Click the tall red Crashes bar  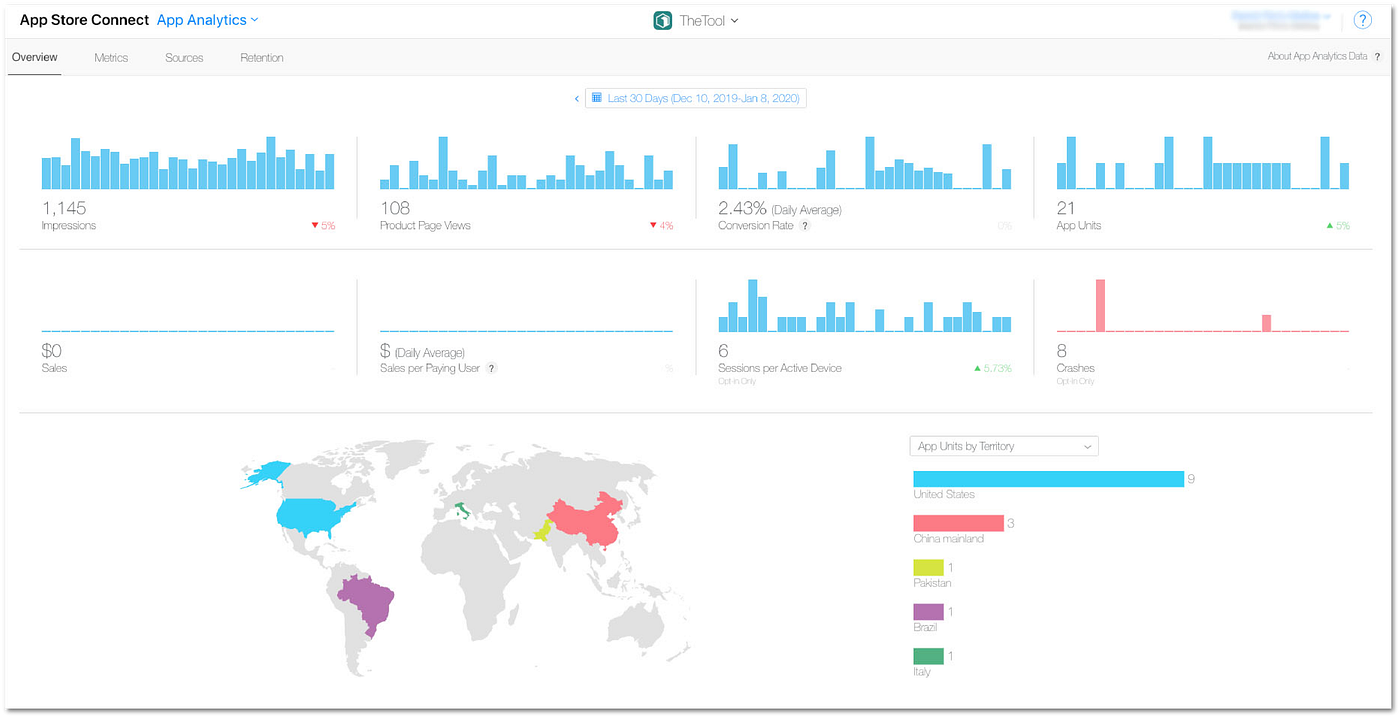(1101, 305)
